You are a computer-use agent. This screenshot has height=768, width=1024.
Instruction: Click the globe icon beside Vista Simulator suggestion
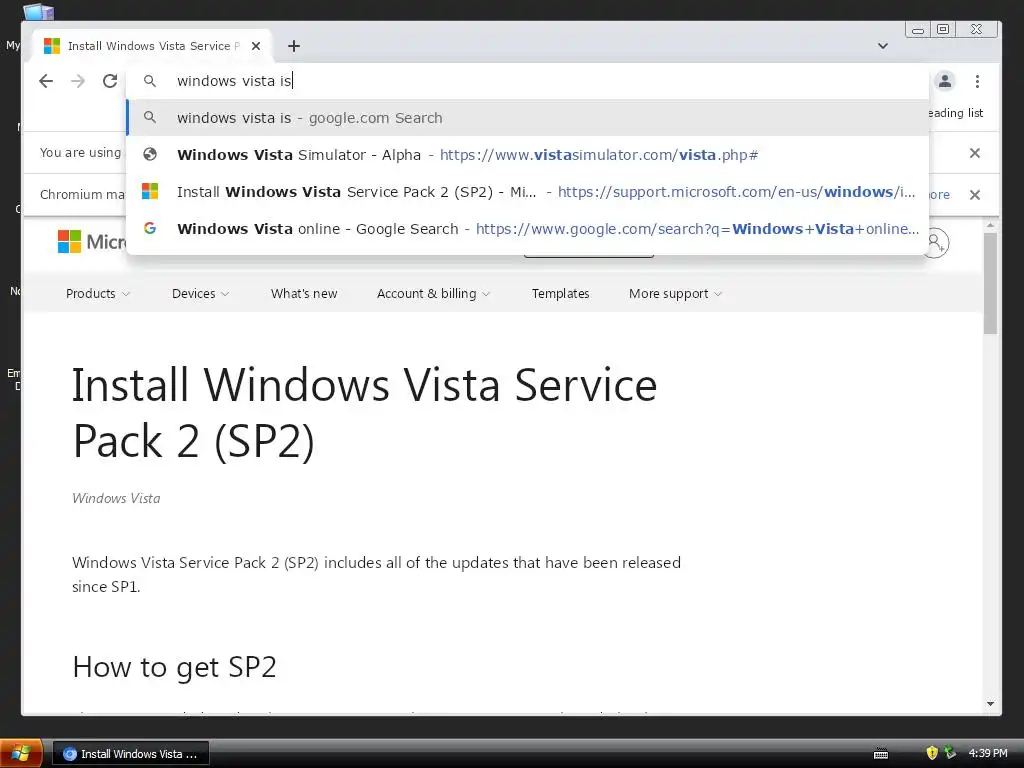[150, 154]
